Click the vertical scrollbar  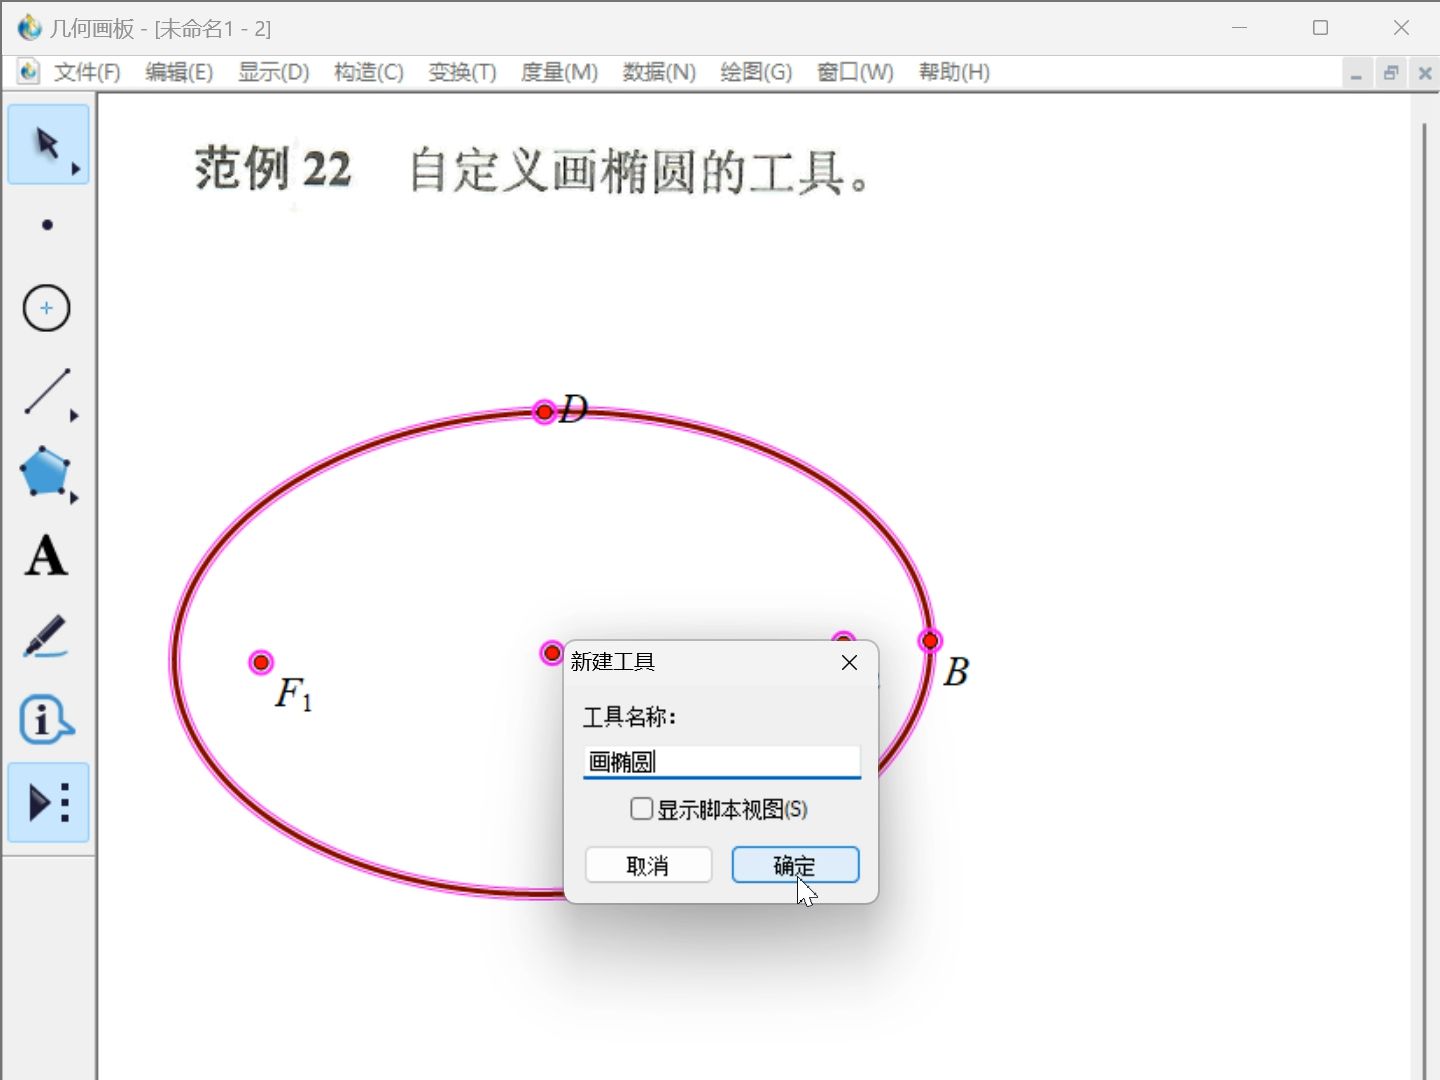[1425, 600]
